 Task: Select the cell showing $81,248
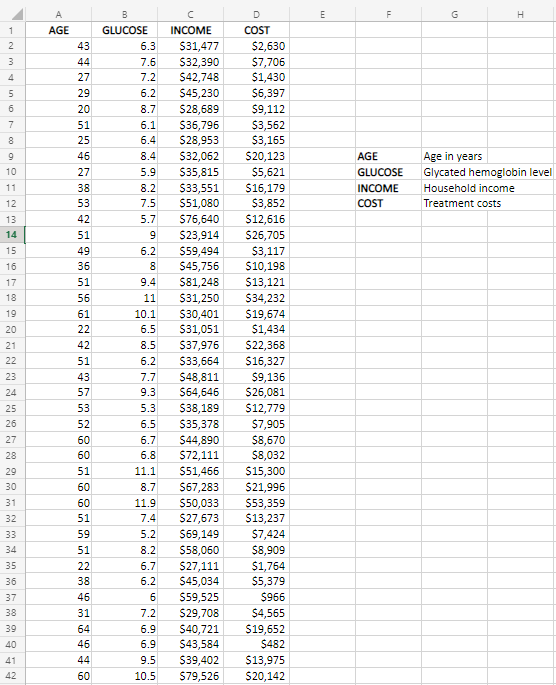click(x=190, y=282)
